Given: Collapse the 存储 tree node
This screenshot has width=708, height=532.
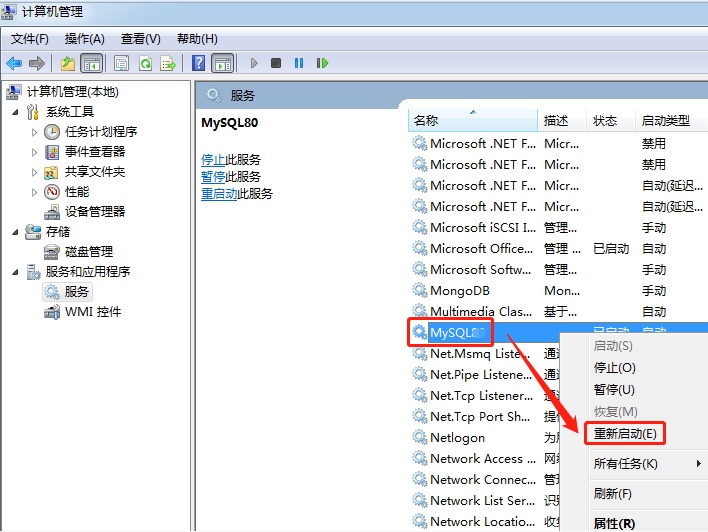Looking at the screenshot, I should (16, 232).
